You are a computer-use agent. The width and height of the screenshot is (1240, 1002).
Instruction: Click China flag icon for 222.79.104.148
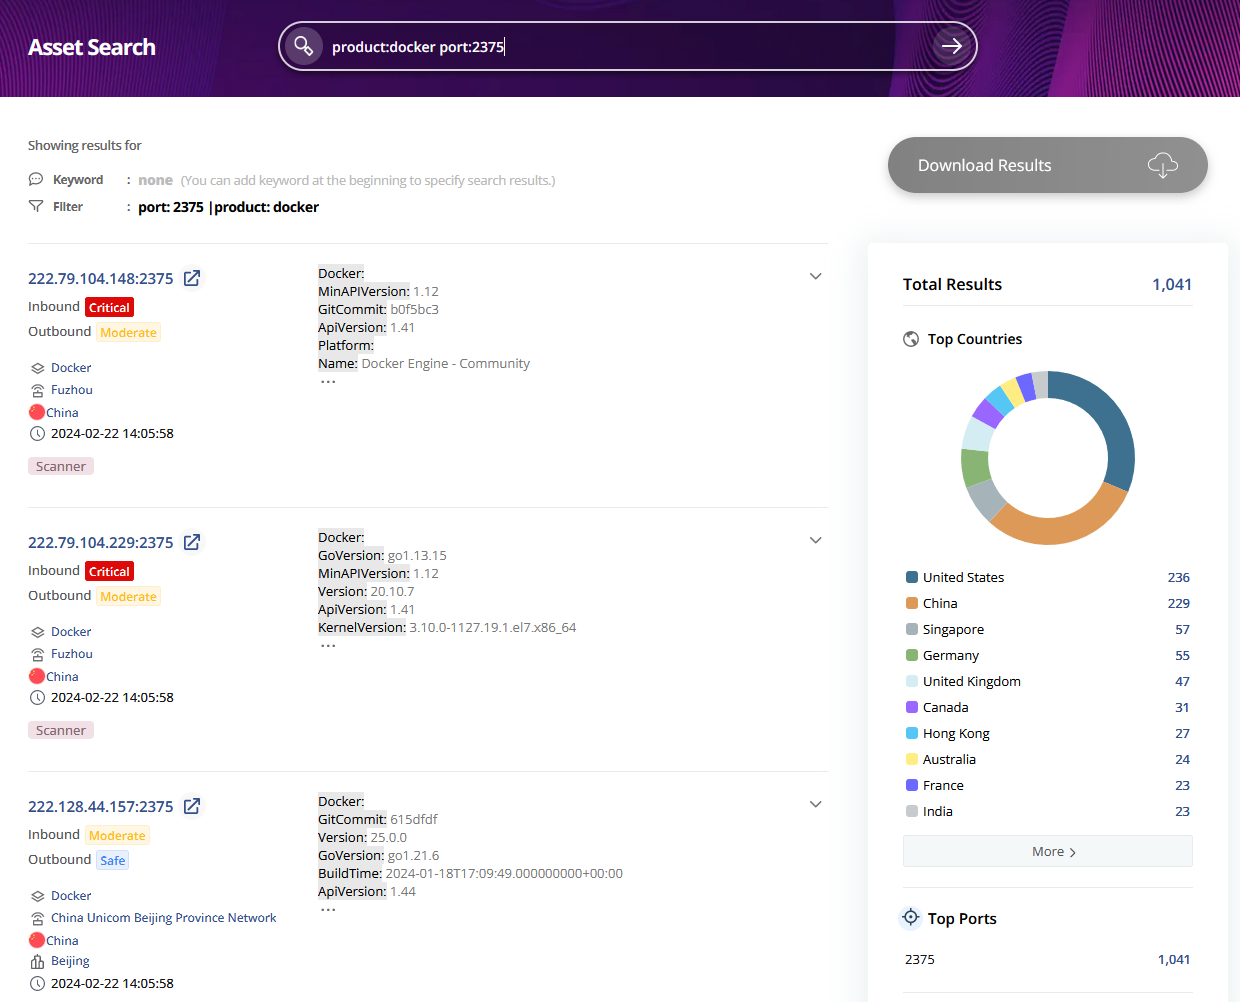tap(37, 412)
